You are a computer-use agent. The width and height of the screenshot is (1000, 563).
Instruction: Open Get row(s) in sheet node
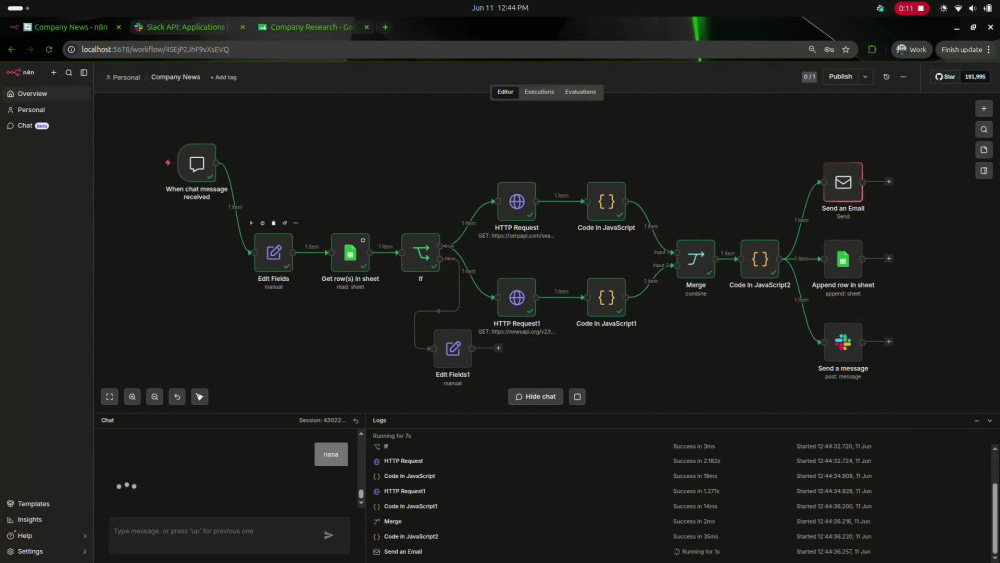pyautogui.click(x=350, y=252)
